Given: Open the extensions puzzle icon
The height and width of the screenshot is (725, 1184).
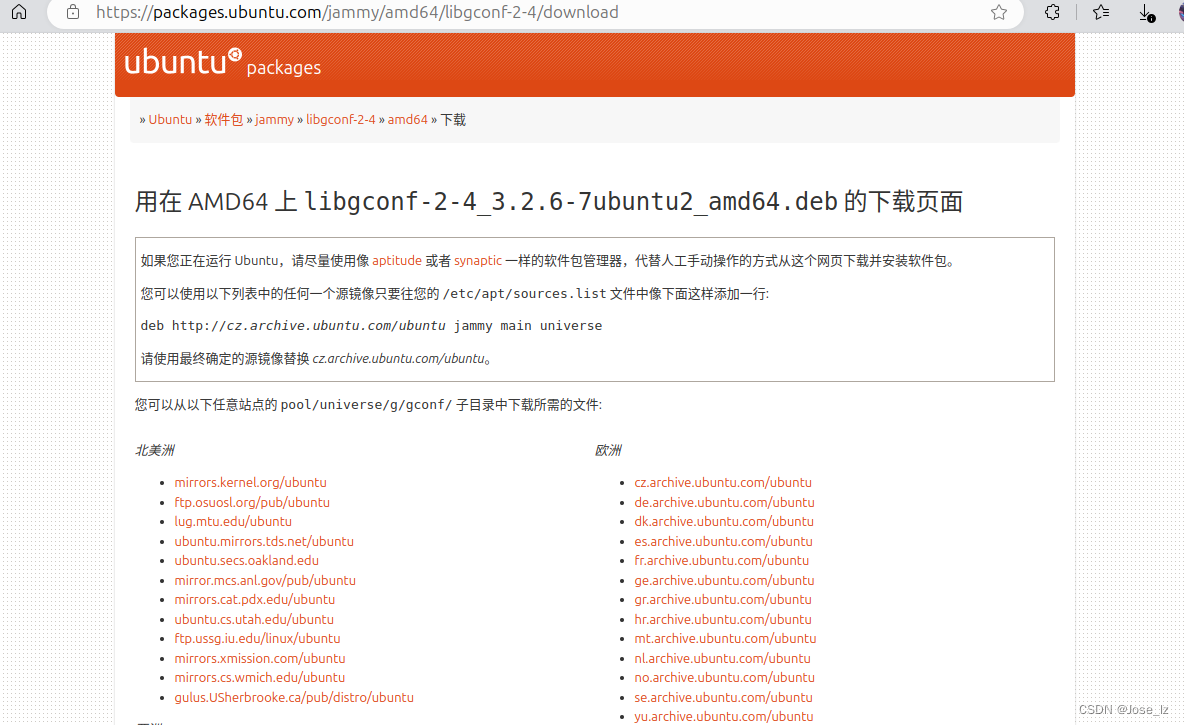Looking at the screenshot, I should pos(1052,12).
